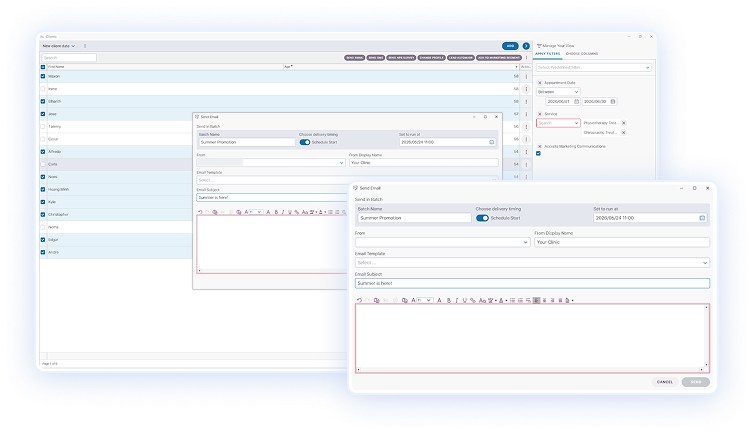
Task: Open calendar picker for Set to run at
Action: coord(702,217)
